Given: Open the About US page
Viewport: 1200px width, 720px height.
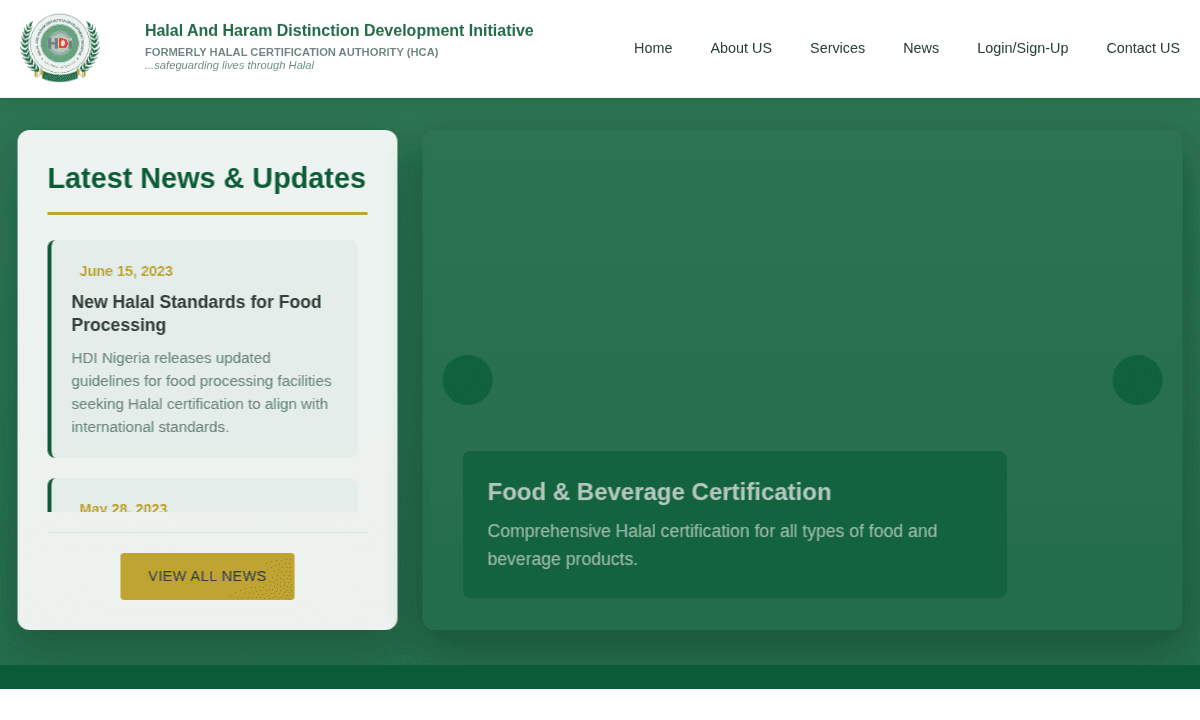Looking at the screenshot, I should pos(741,48).
